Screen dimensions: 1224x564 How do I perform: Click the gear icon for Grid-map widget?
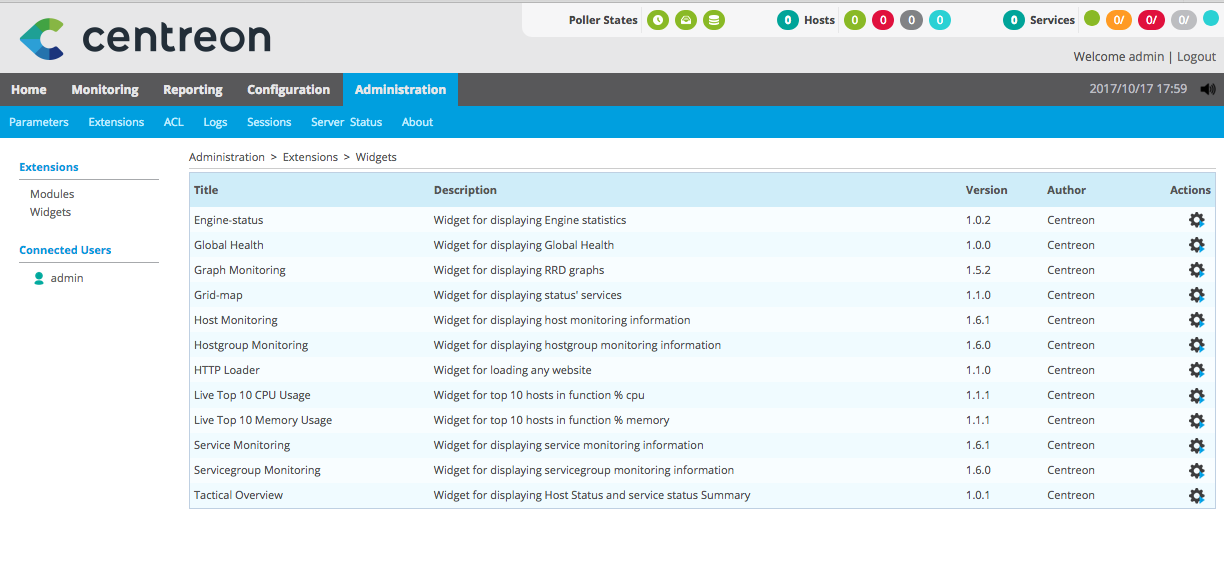[1196, 295]
